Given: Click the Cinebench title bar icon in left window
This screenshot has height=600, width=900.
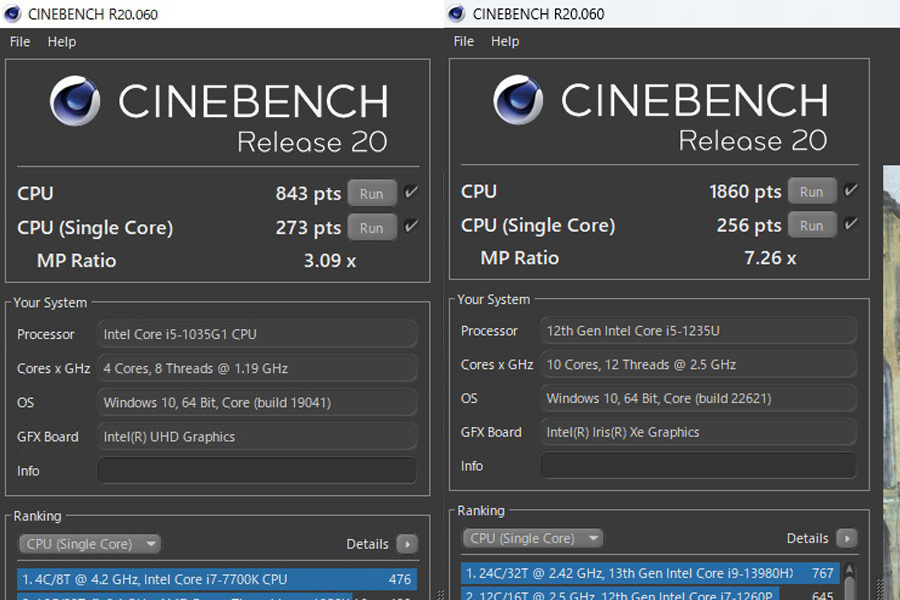Looking at the screenshot, I should pyautogui.click(x=11, y=14).
